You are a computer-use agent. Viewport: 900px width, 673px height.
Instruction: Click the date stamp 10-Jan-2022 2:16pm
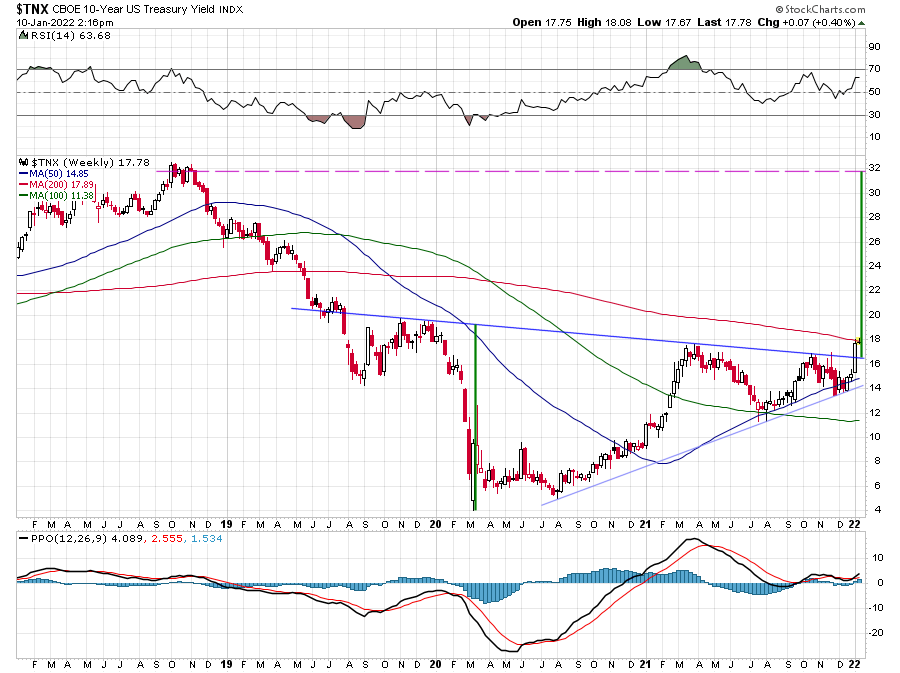tap(65, 23)
